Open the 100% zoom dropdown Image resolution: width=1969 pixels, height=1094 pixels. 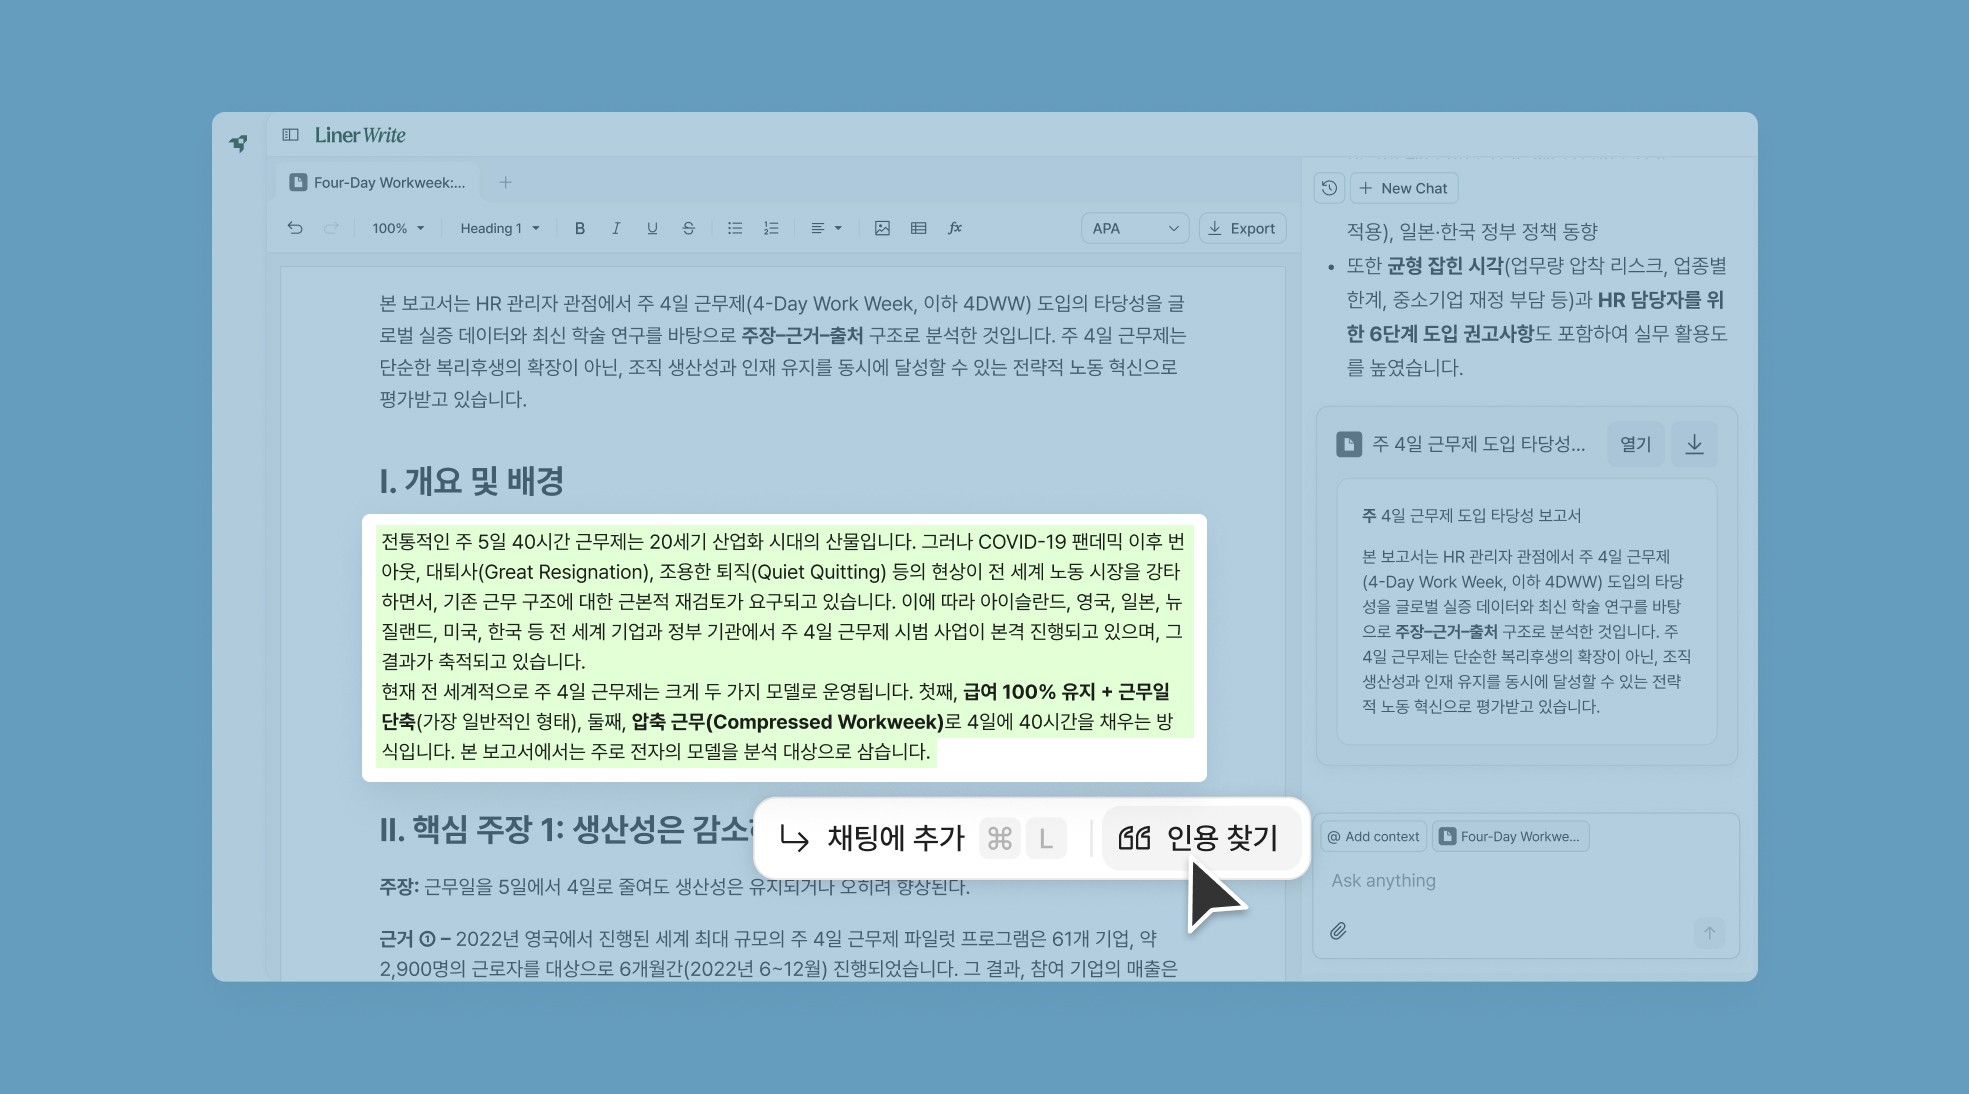pos(398,228)
